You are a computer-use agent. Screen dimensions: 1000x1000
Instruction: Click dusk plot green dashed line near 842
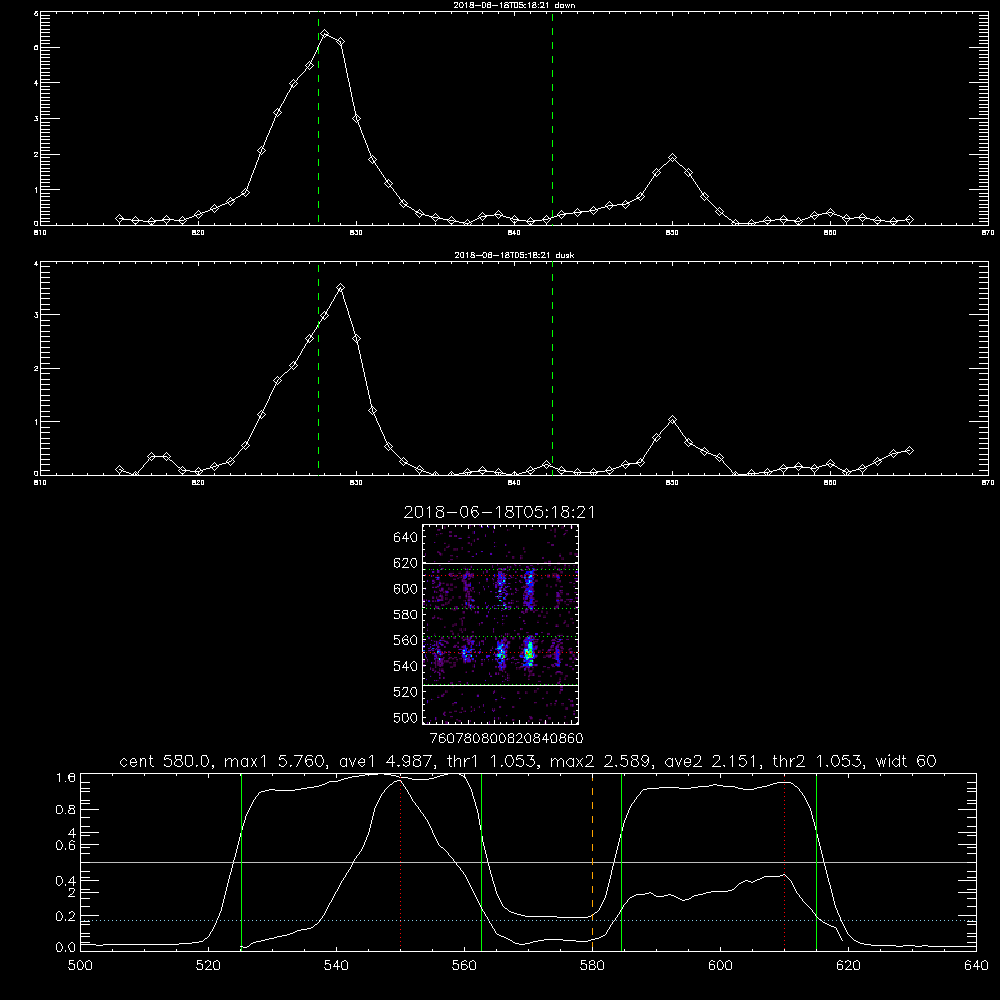(552, 368)
